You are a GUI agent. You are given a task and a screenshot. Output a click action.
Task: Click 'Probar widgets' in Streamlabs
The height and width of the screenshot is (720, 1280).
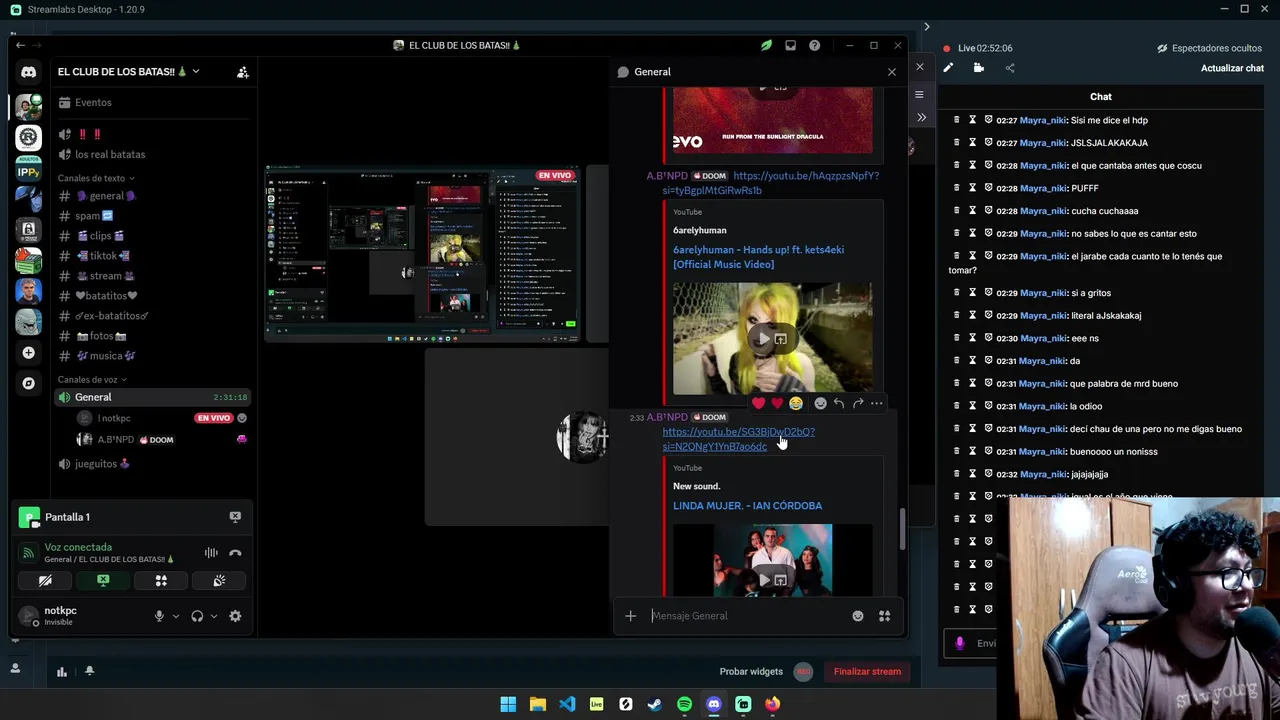pos(750,671)
